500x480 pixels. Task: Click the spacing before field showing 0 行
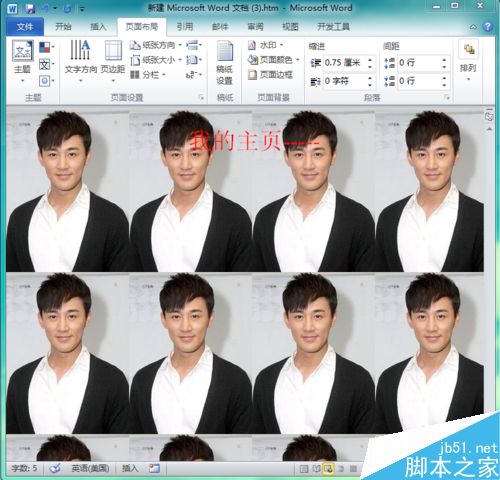tap(418, 63)
